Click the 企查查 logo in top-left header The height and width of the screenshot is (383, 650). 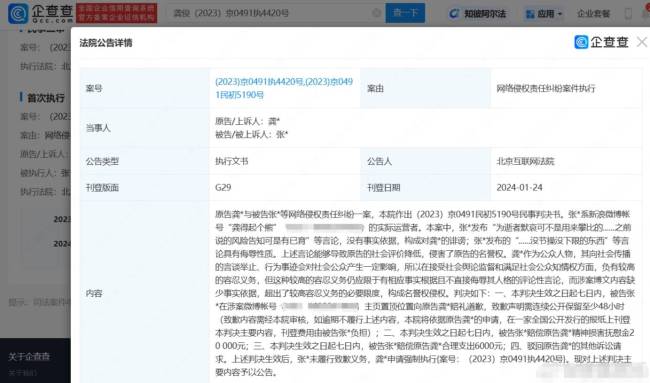click(40, 13)
